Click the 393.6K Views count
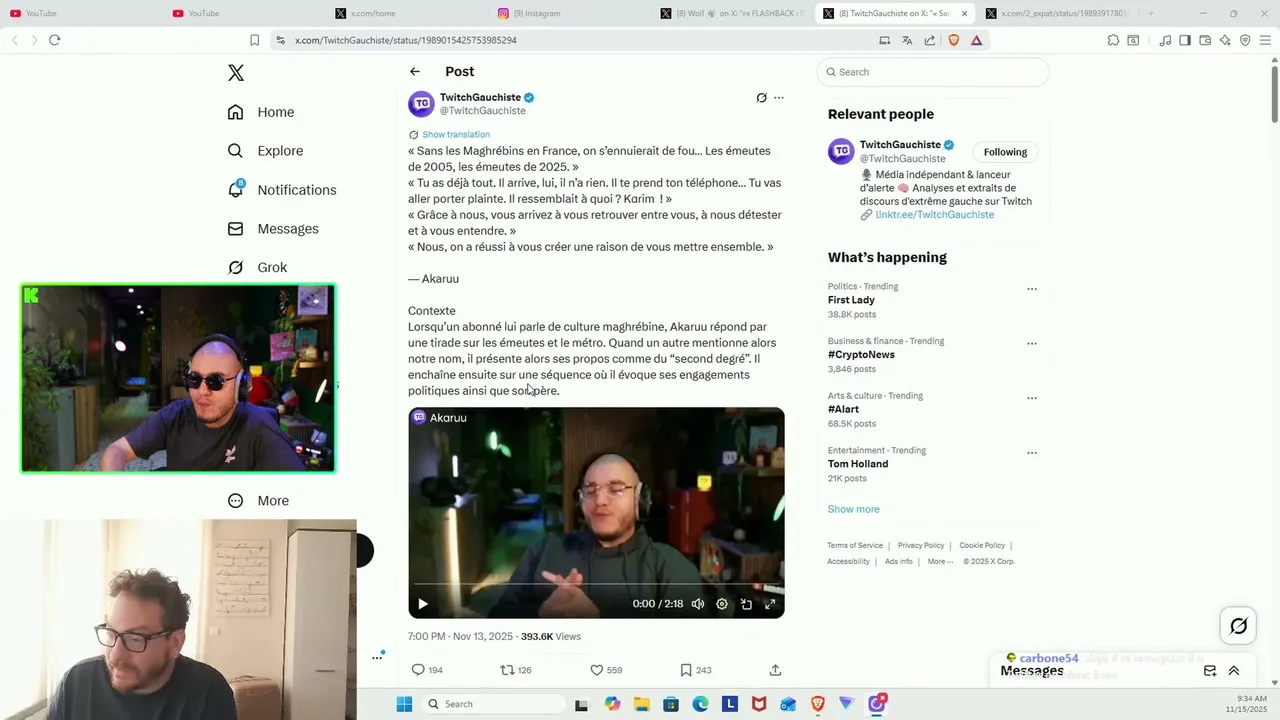1280x720 pixels. tap(550, 637)
